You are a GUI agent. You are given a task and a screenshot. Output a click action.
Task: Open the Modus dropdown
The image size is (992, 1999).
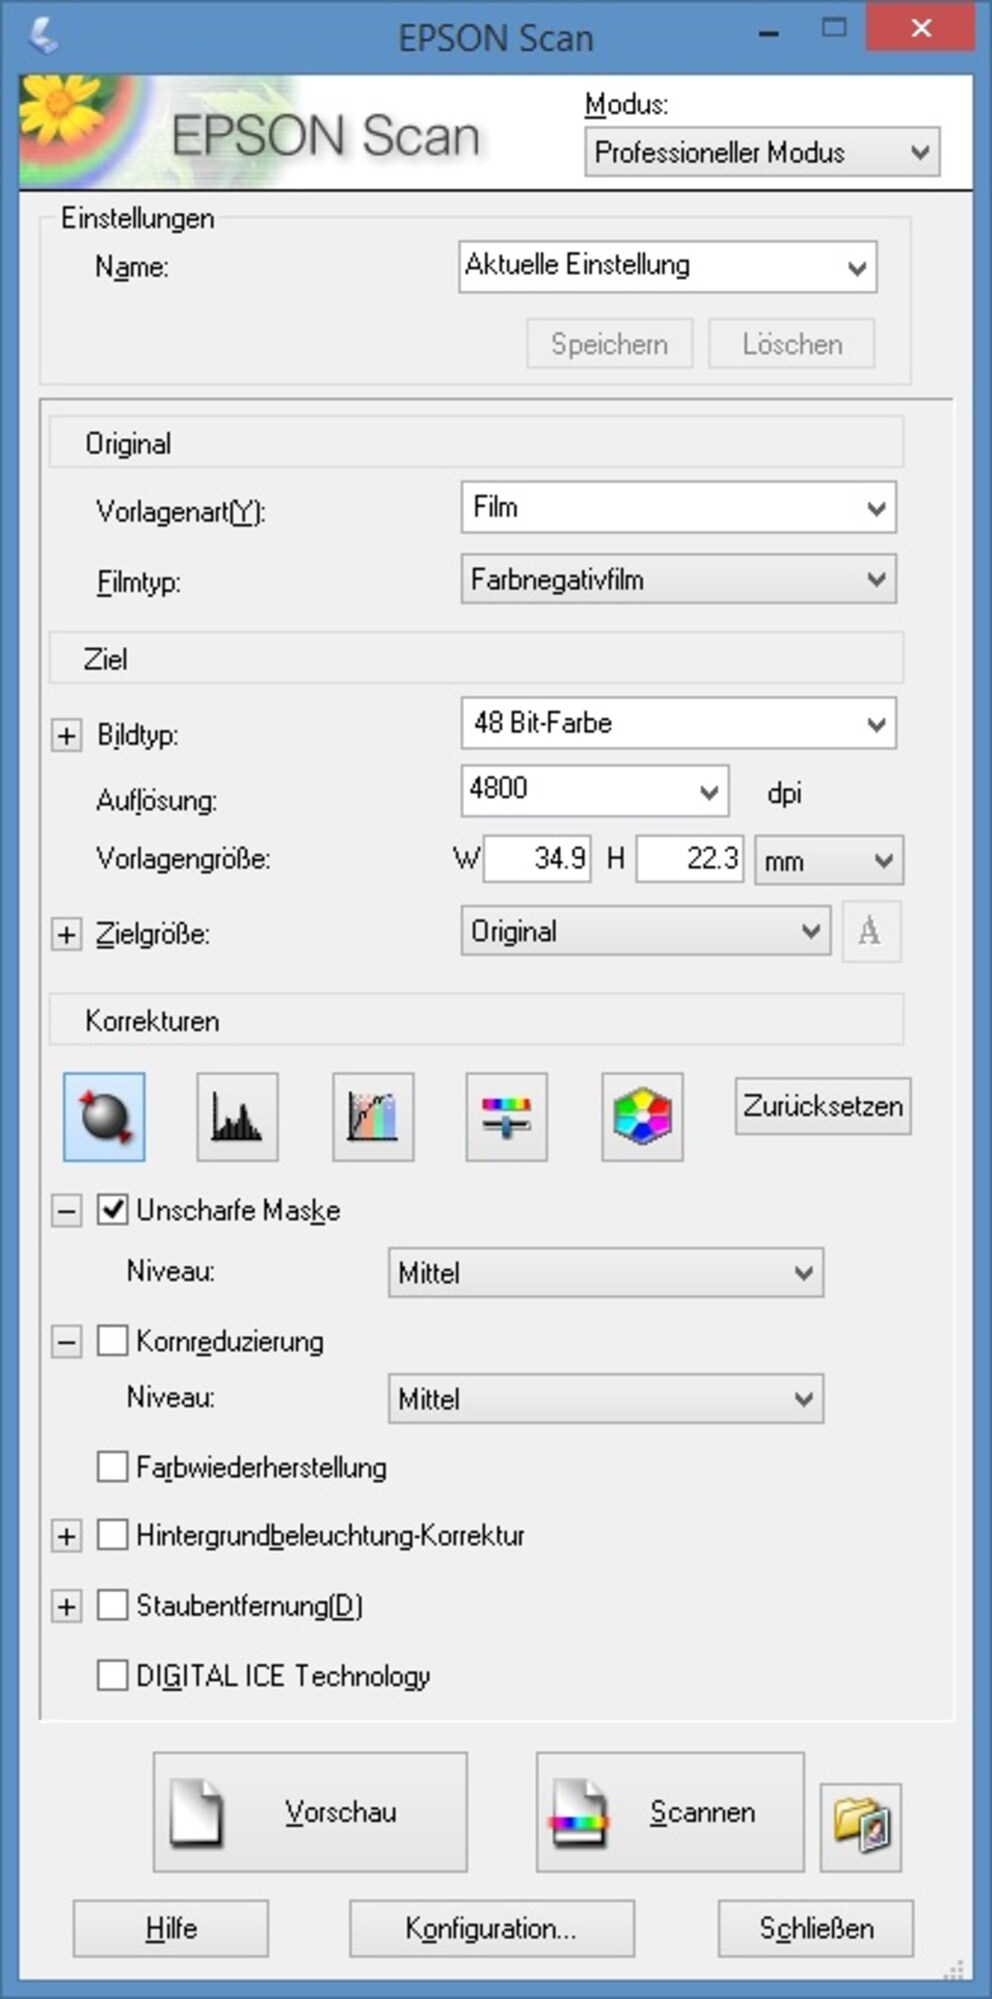click(x=762, y=152)
